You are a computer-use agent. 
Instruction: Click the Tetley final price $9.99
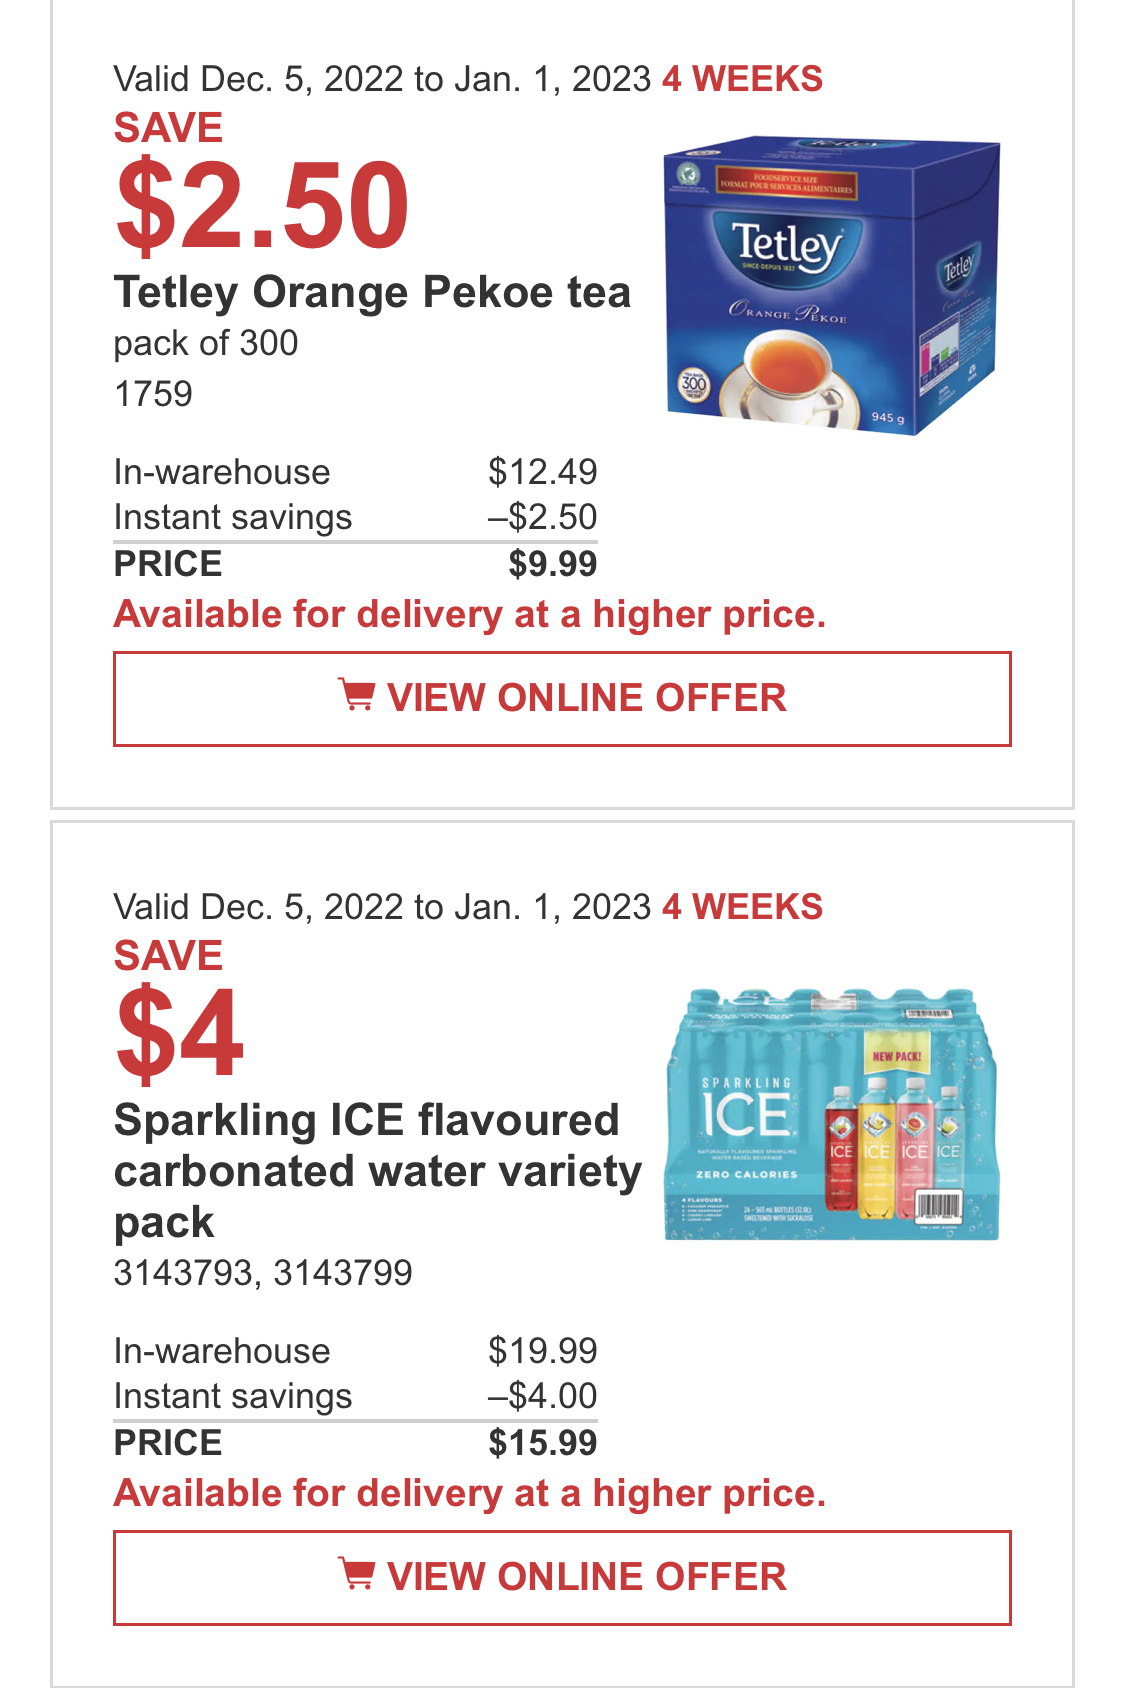(552, 564)
